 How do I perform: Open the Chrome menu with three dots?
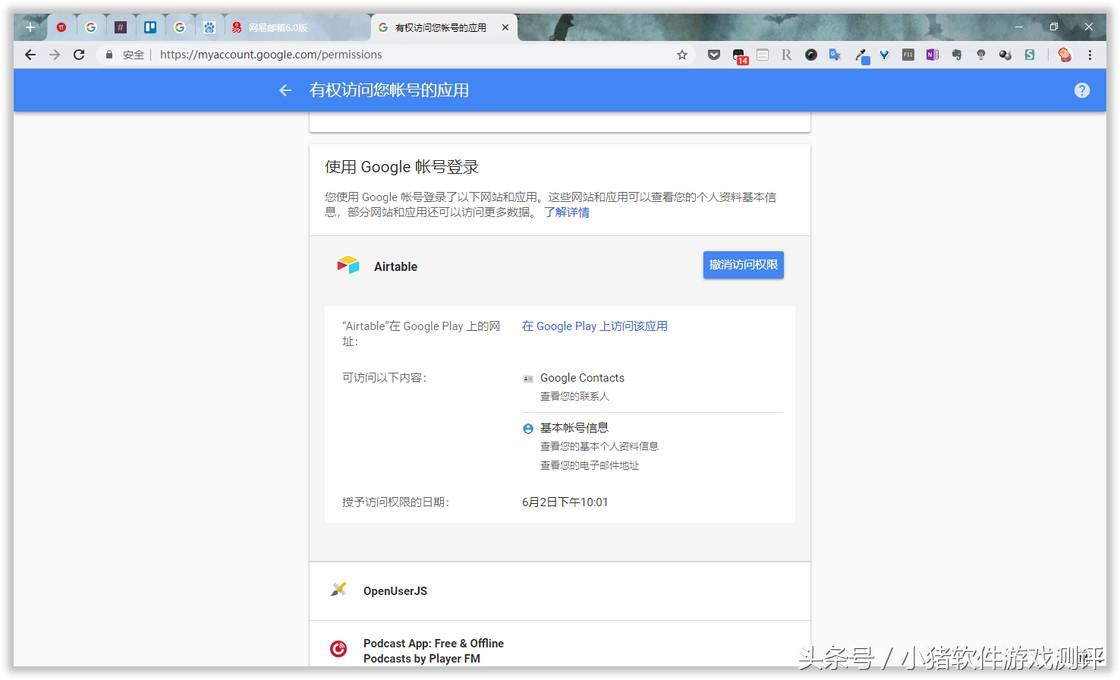pyautogui.click(x=1090, y=55)
